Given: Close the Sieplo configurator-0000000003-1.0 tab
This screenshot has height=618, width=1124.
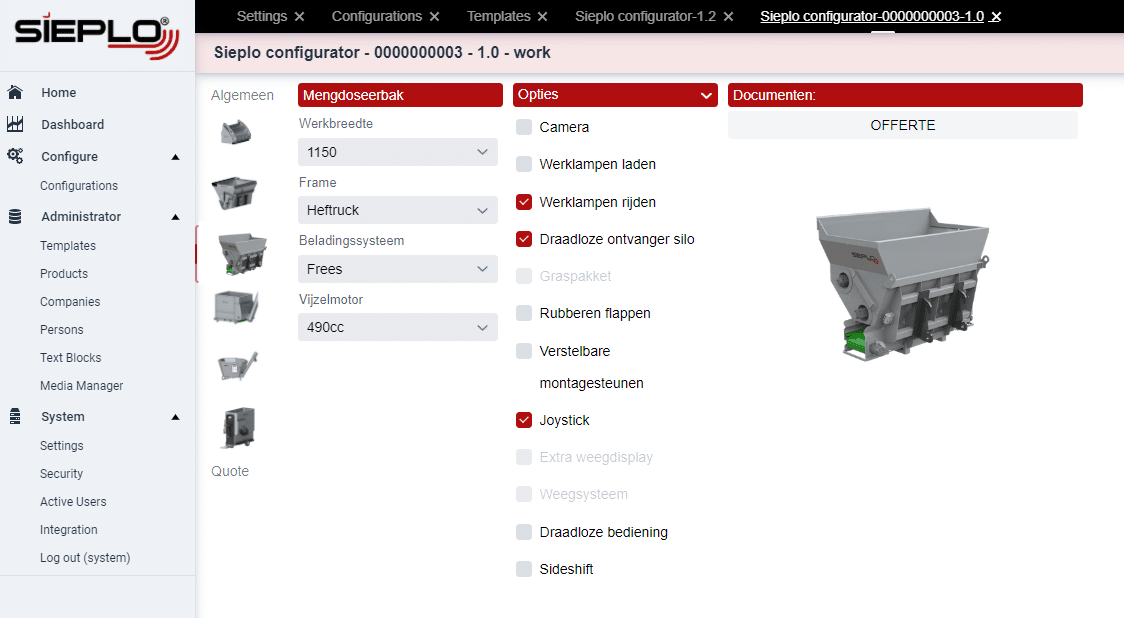Looking at the screenshot, I should 996,16.
